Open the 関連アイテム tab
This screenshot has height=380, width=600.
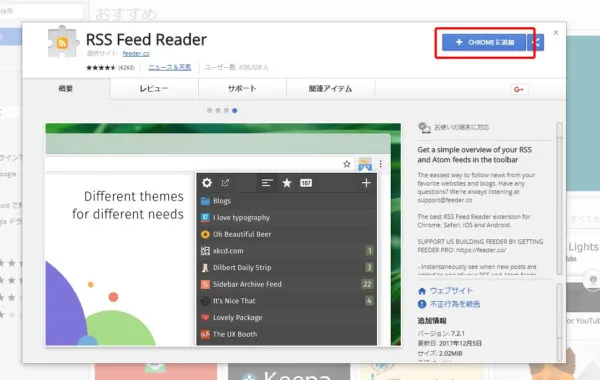[x=330, y=89]
